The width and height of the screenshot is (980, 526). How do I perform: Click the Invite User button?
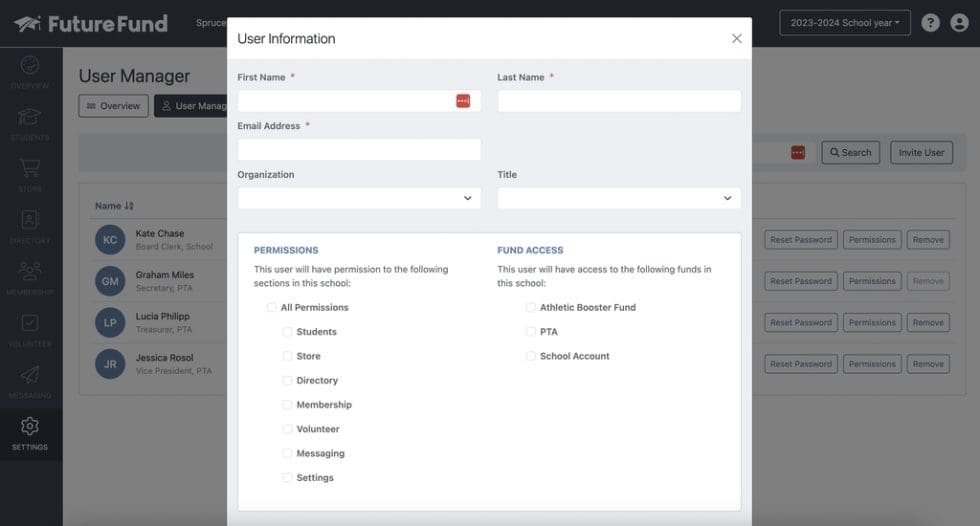921,153
